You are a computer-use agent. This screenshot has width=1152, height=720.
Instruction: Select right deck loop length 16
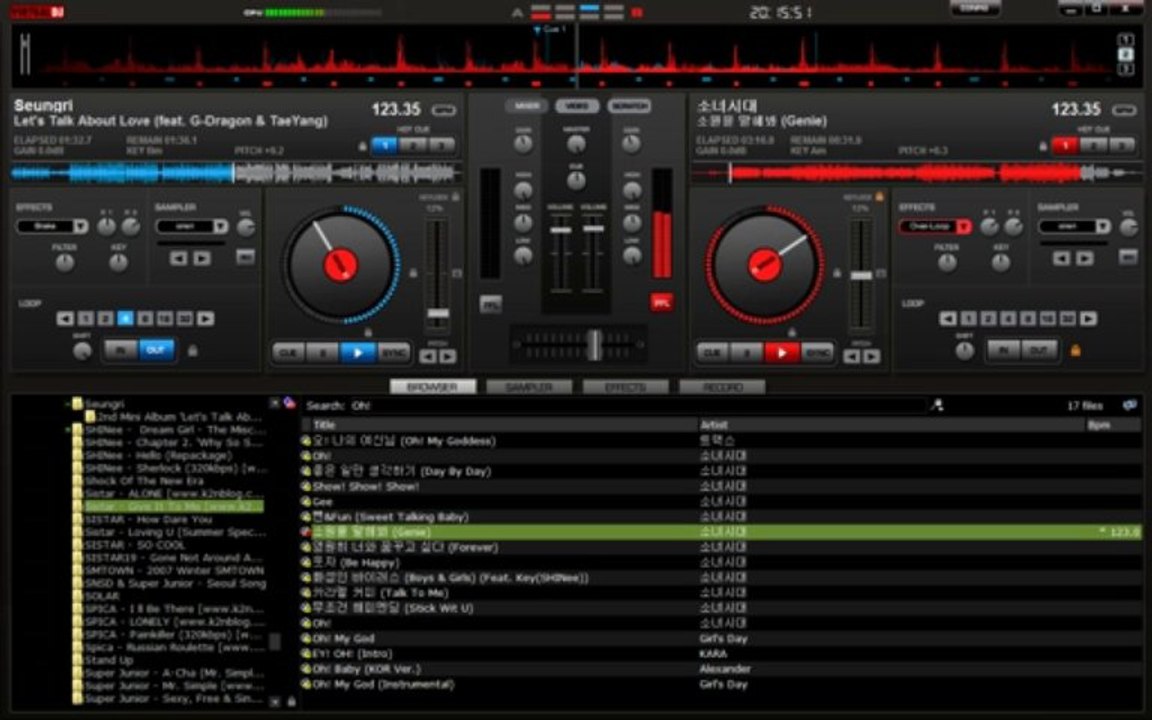point(1048,318)
